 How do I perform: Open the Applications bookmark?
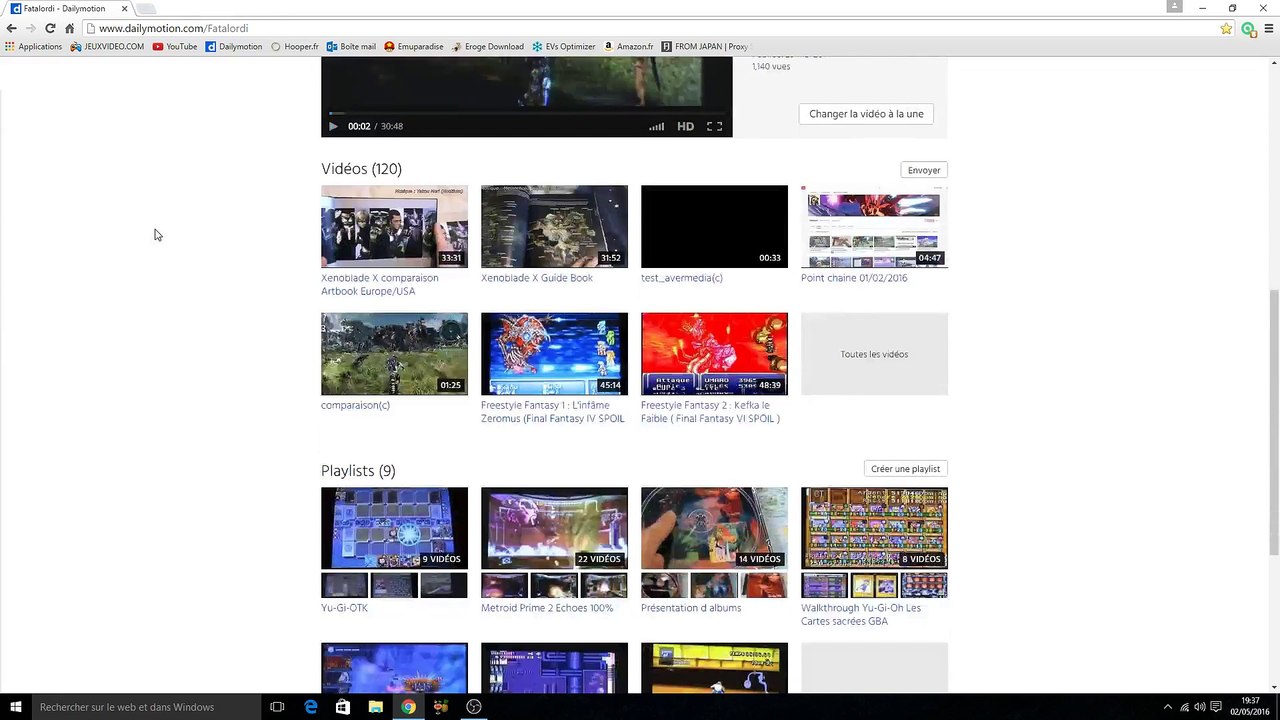pyautogui.click(x=33, y=46)
